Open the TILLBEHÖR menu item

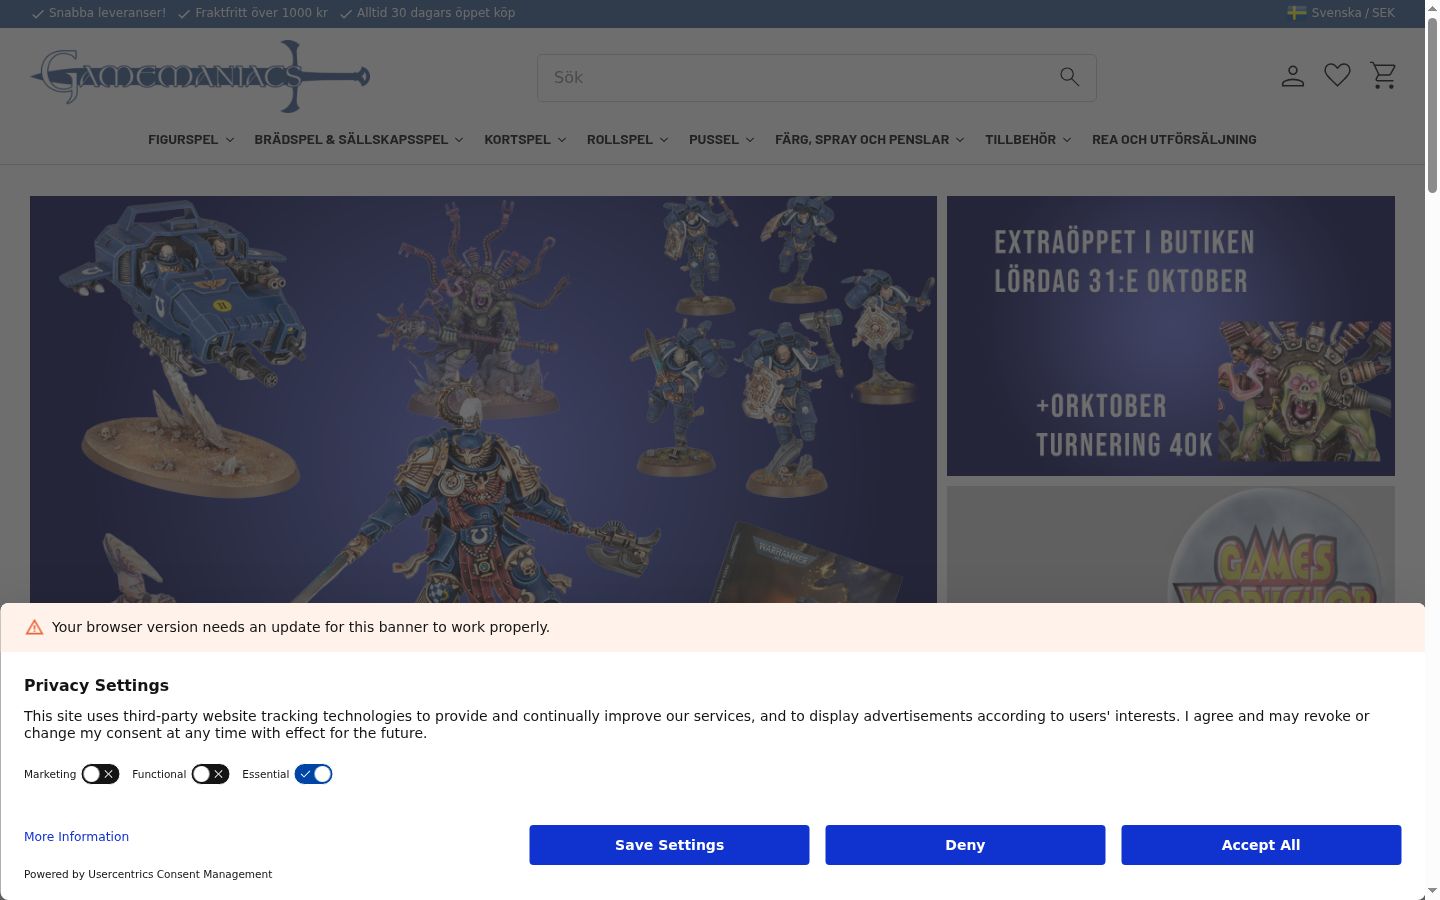[x=1020, y=140]
